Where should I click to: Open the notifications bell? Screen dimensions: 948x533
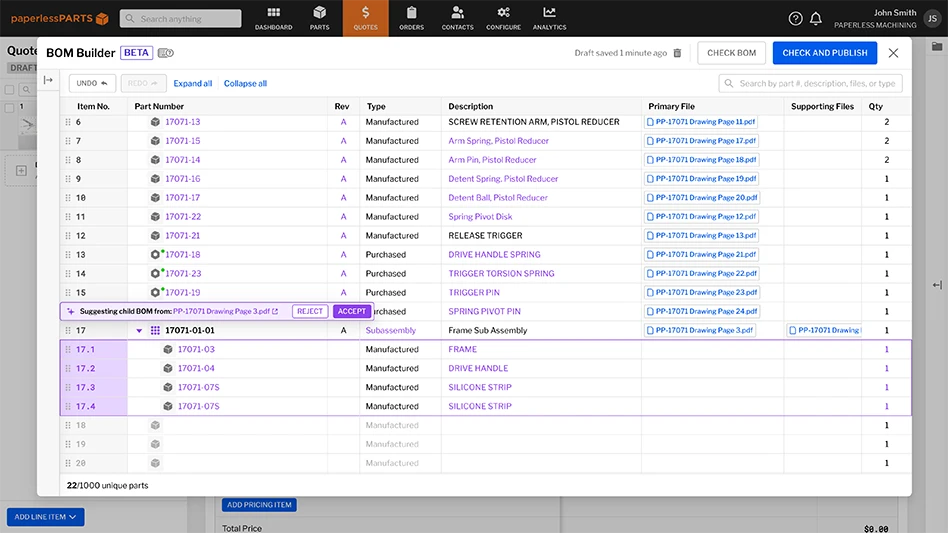(816, 18)
